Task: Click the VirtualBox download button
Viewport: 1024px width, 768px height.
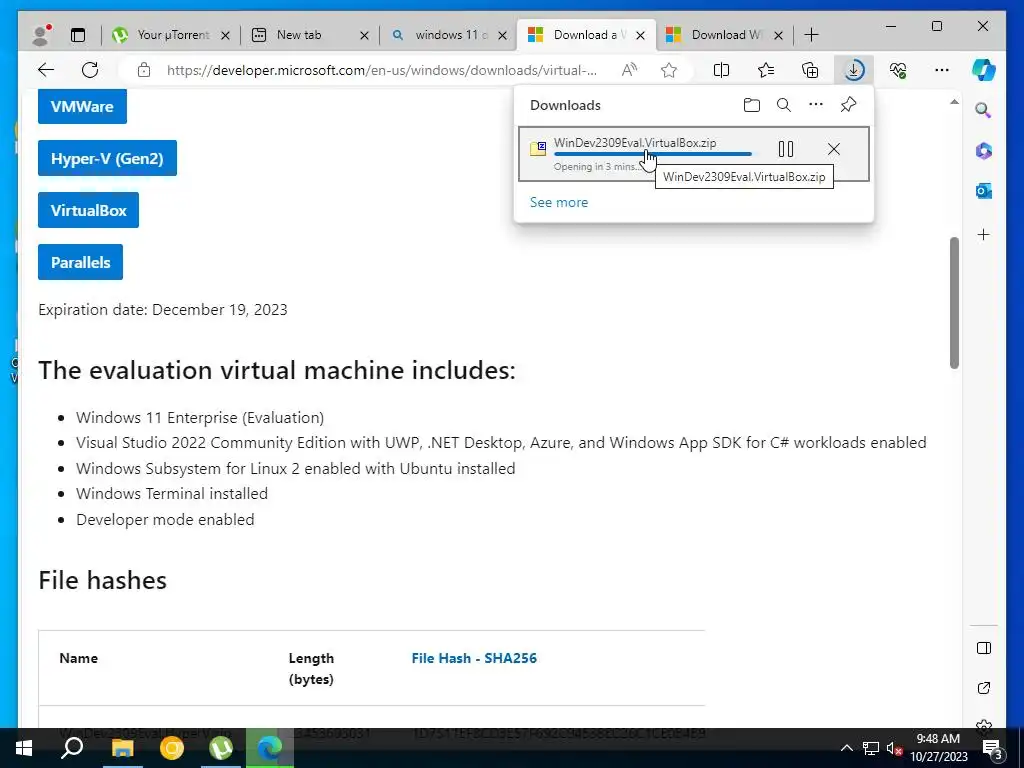Action: [88, 210]
